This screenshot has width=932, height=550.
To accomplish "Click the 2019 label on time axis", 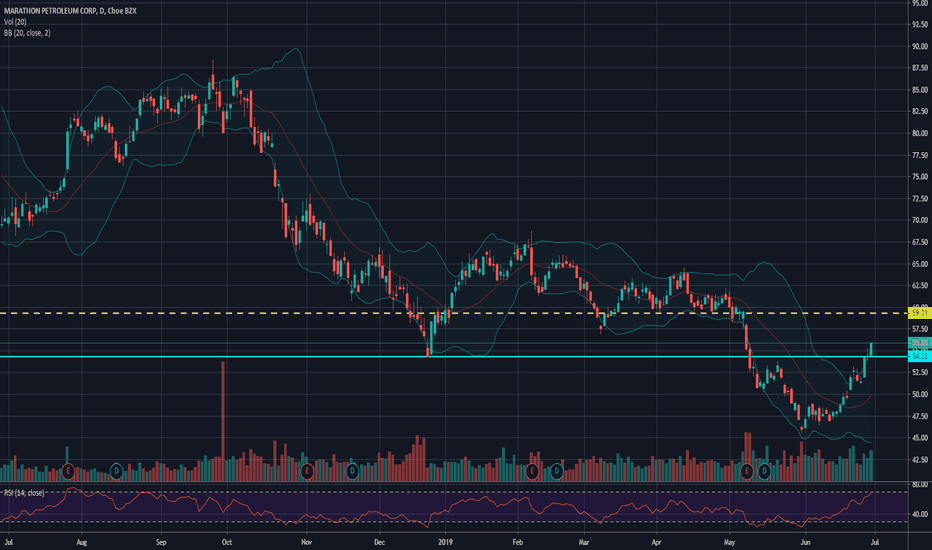I will pos(445,542).
